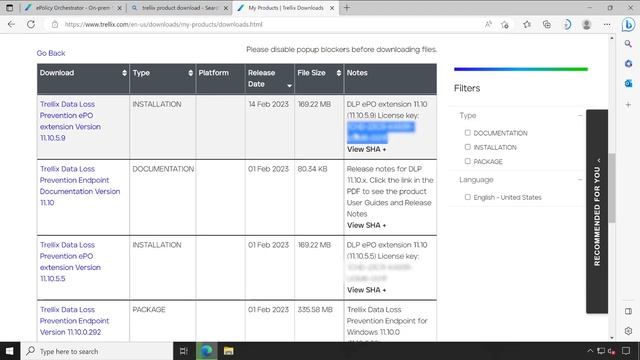This screenshot has width=640, height=360.
Task: Expand View SHA for ePO extension 11.10.5.9
Action: tap(366, 149)
